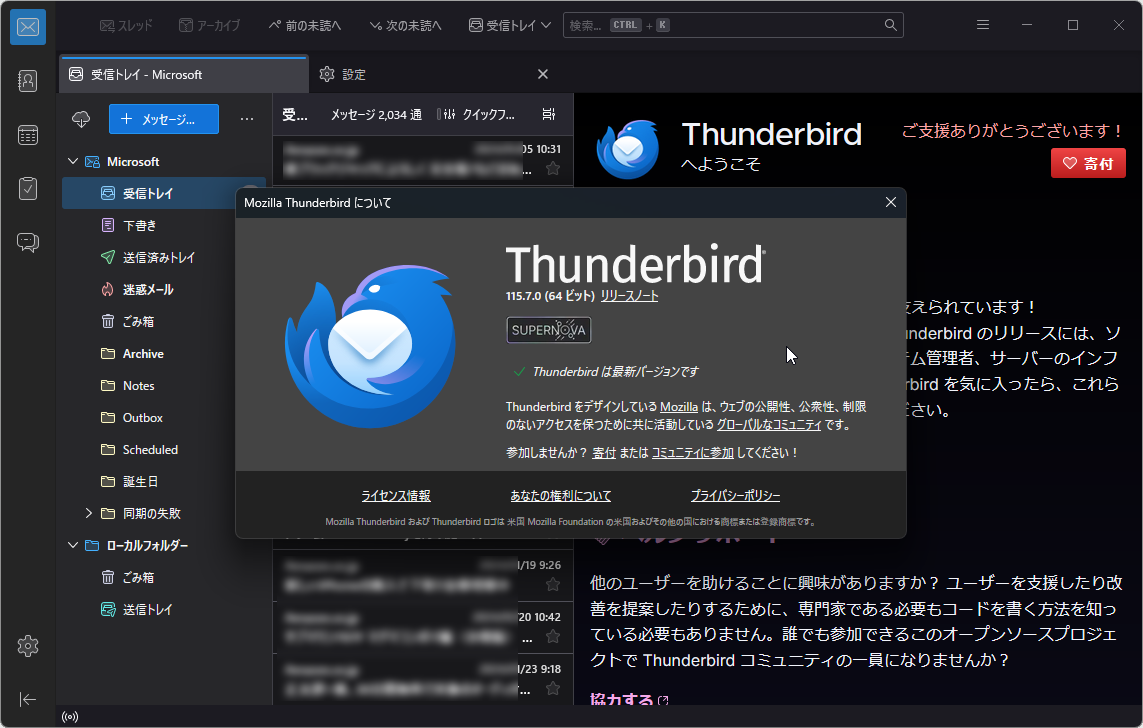
Task: Click the search field in the top bar
Action: 735,24
